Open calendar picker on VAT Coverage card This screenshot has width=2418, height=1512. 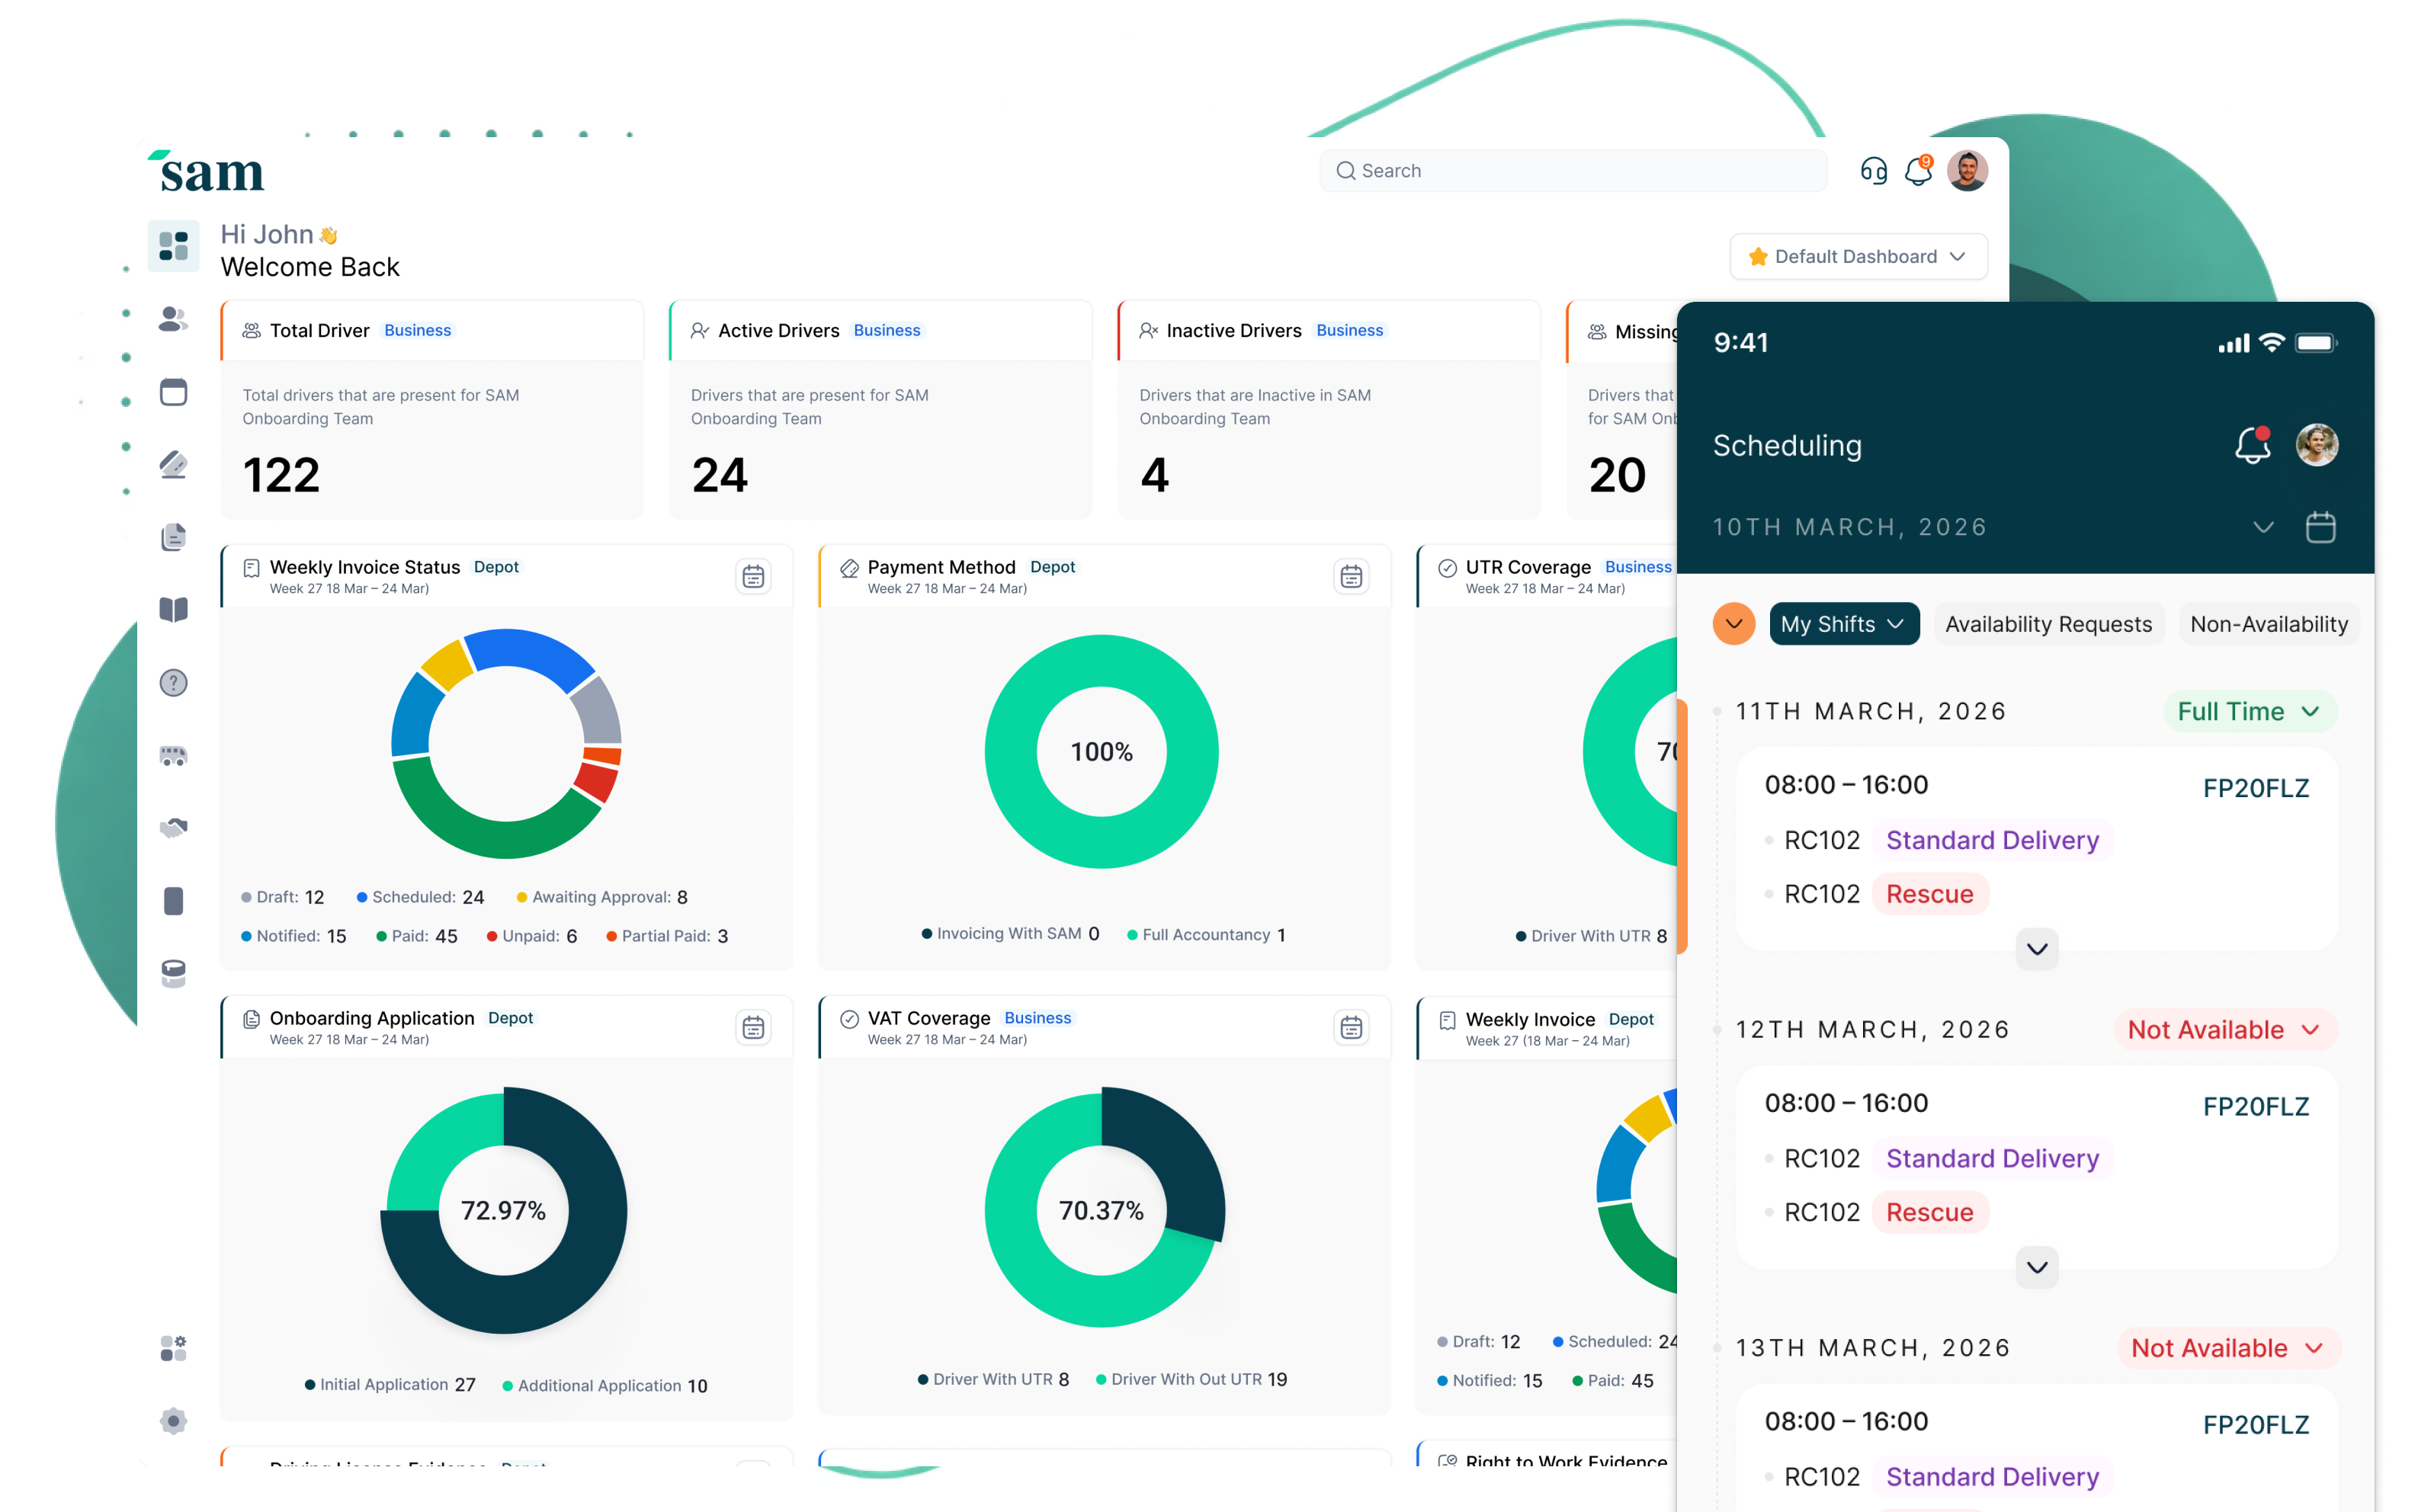coord(1351,1028)
